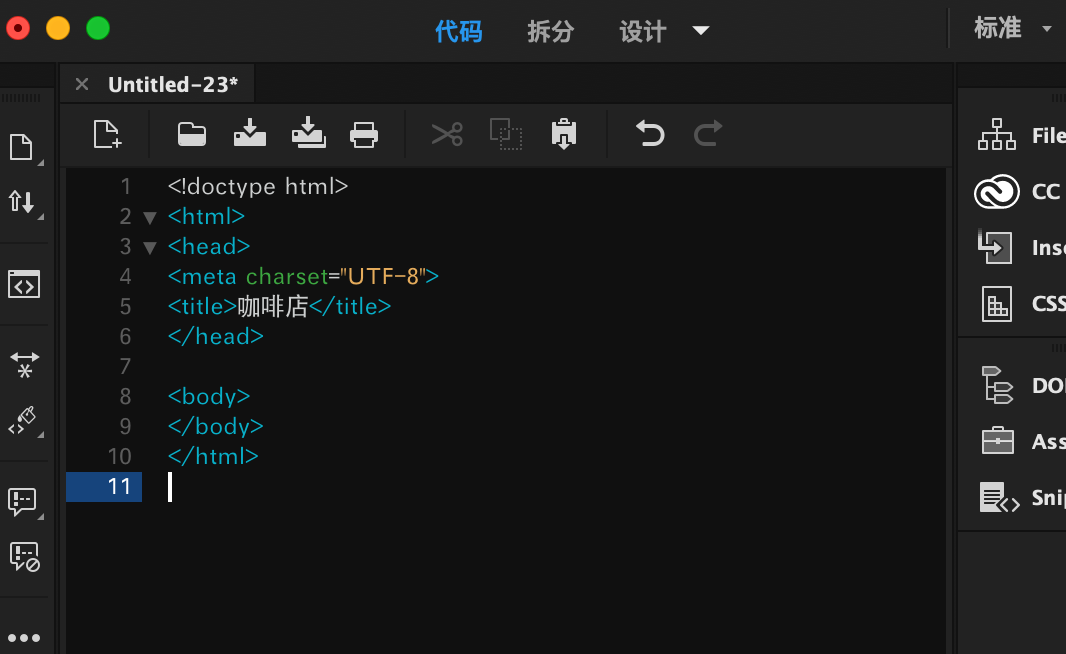Click the </head> closing tag line
Viewport: 1066px width, 654px height.
[x=216, y=337]
